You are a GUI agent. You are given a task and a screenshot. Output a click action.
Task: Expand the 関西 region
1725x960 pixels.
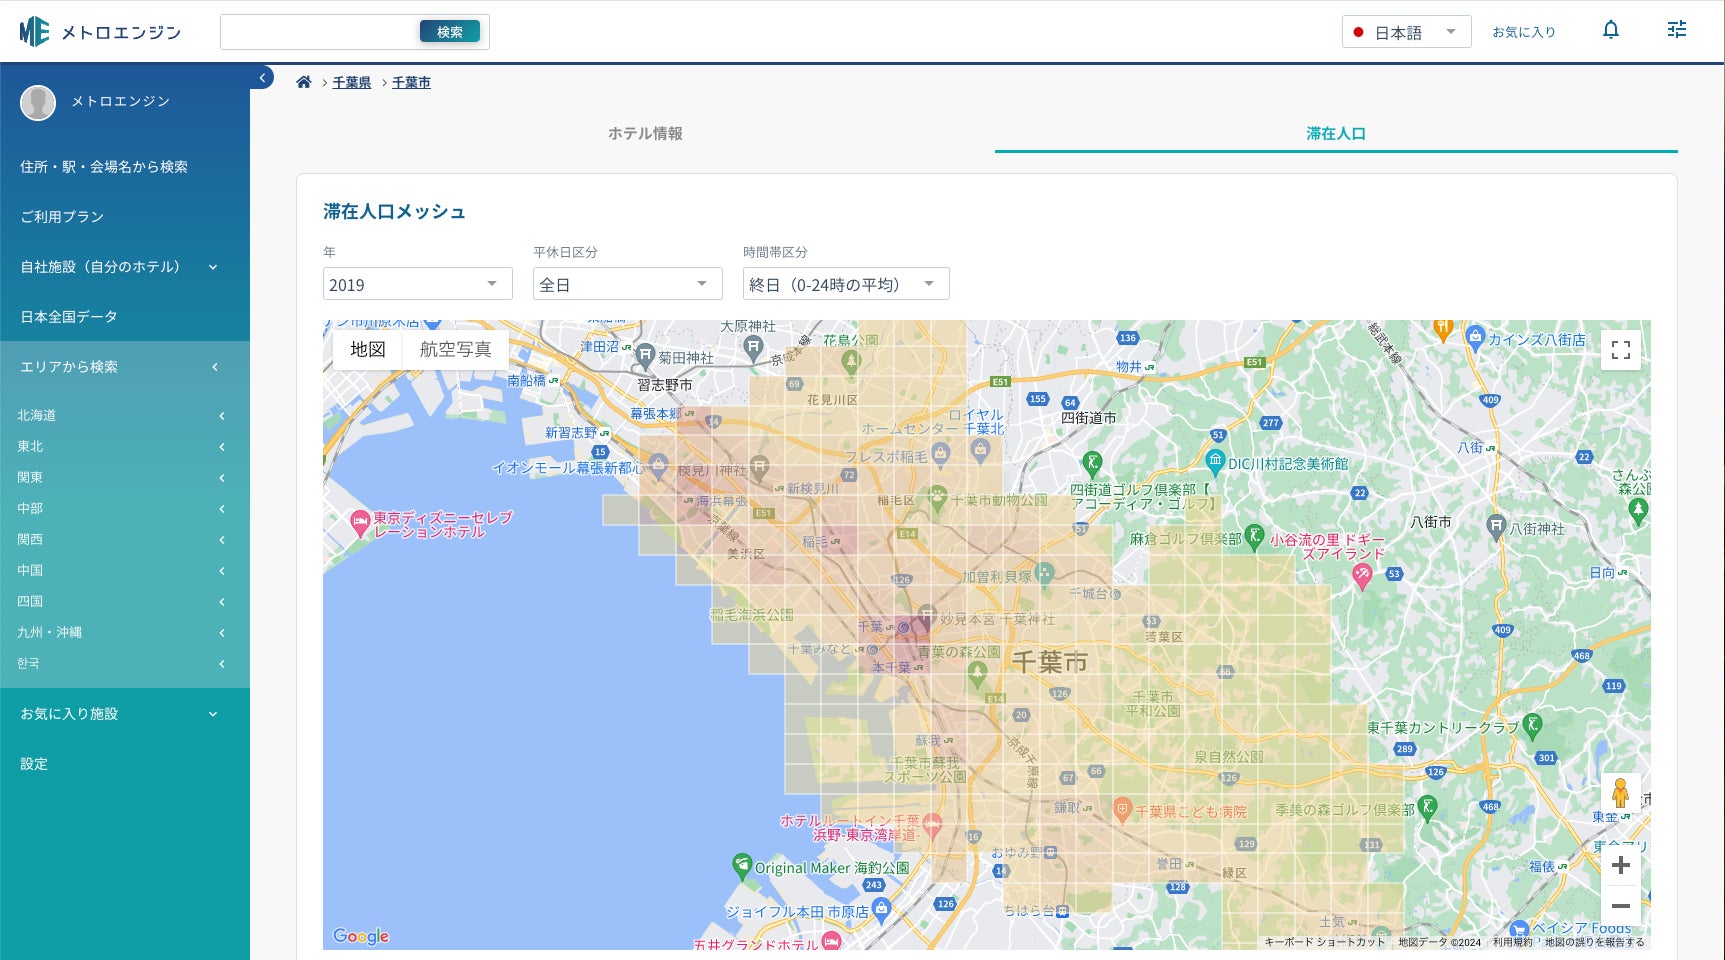(x=125, y=539)
